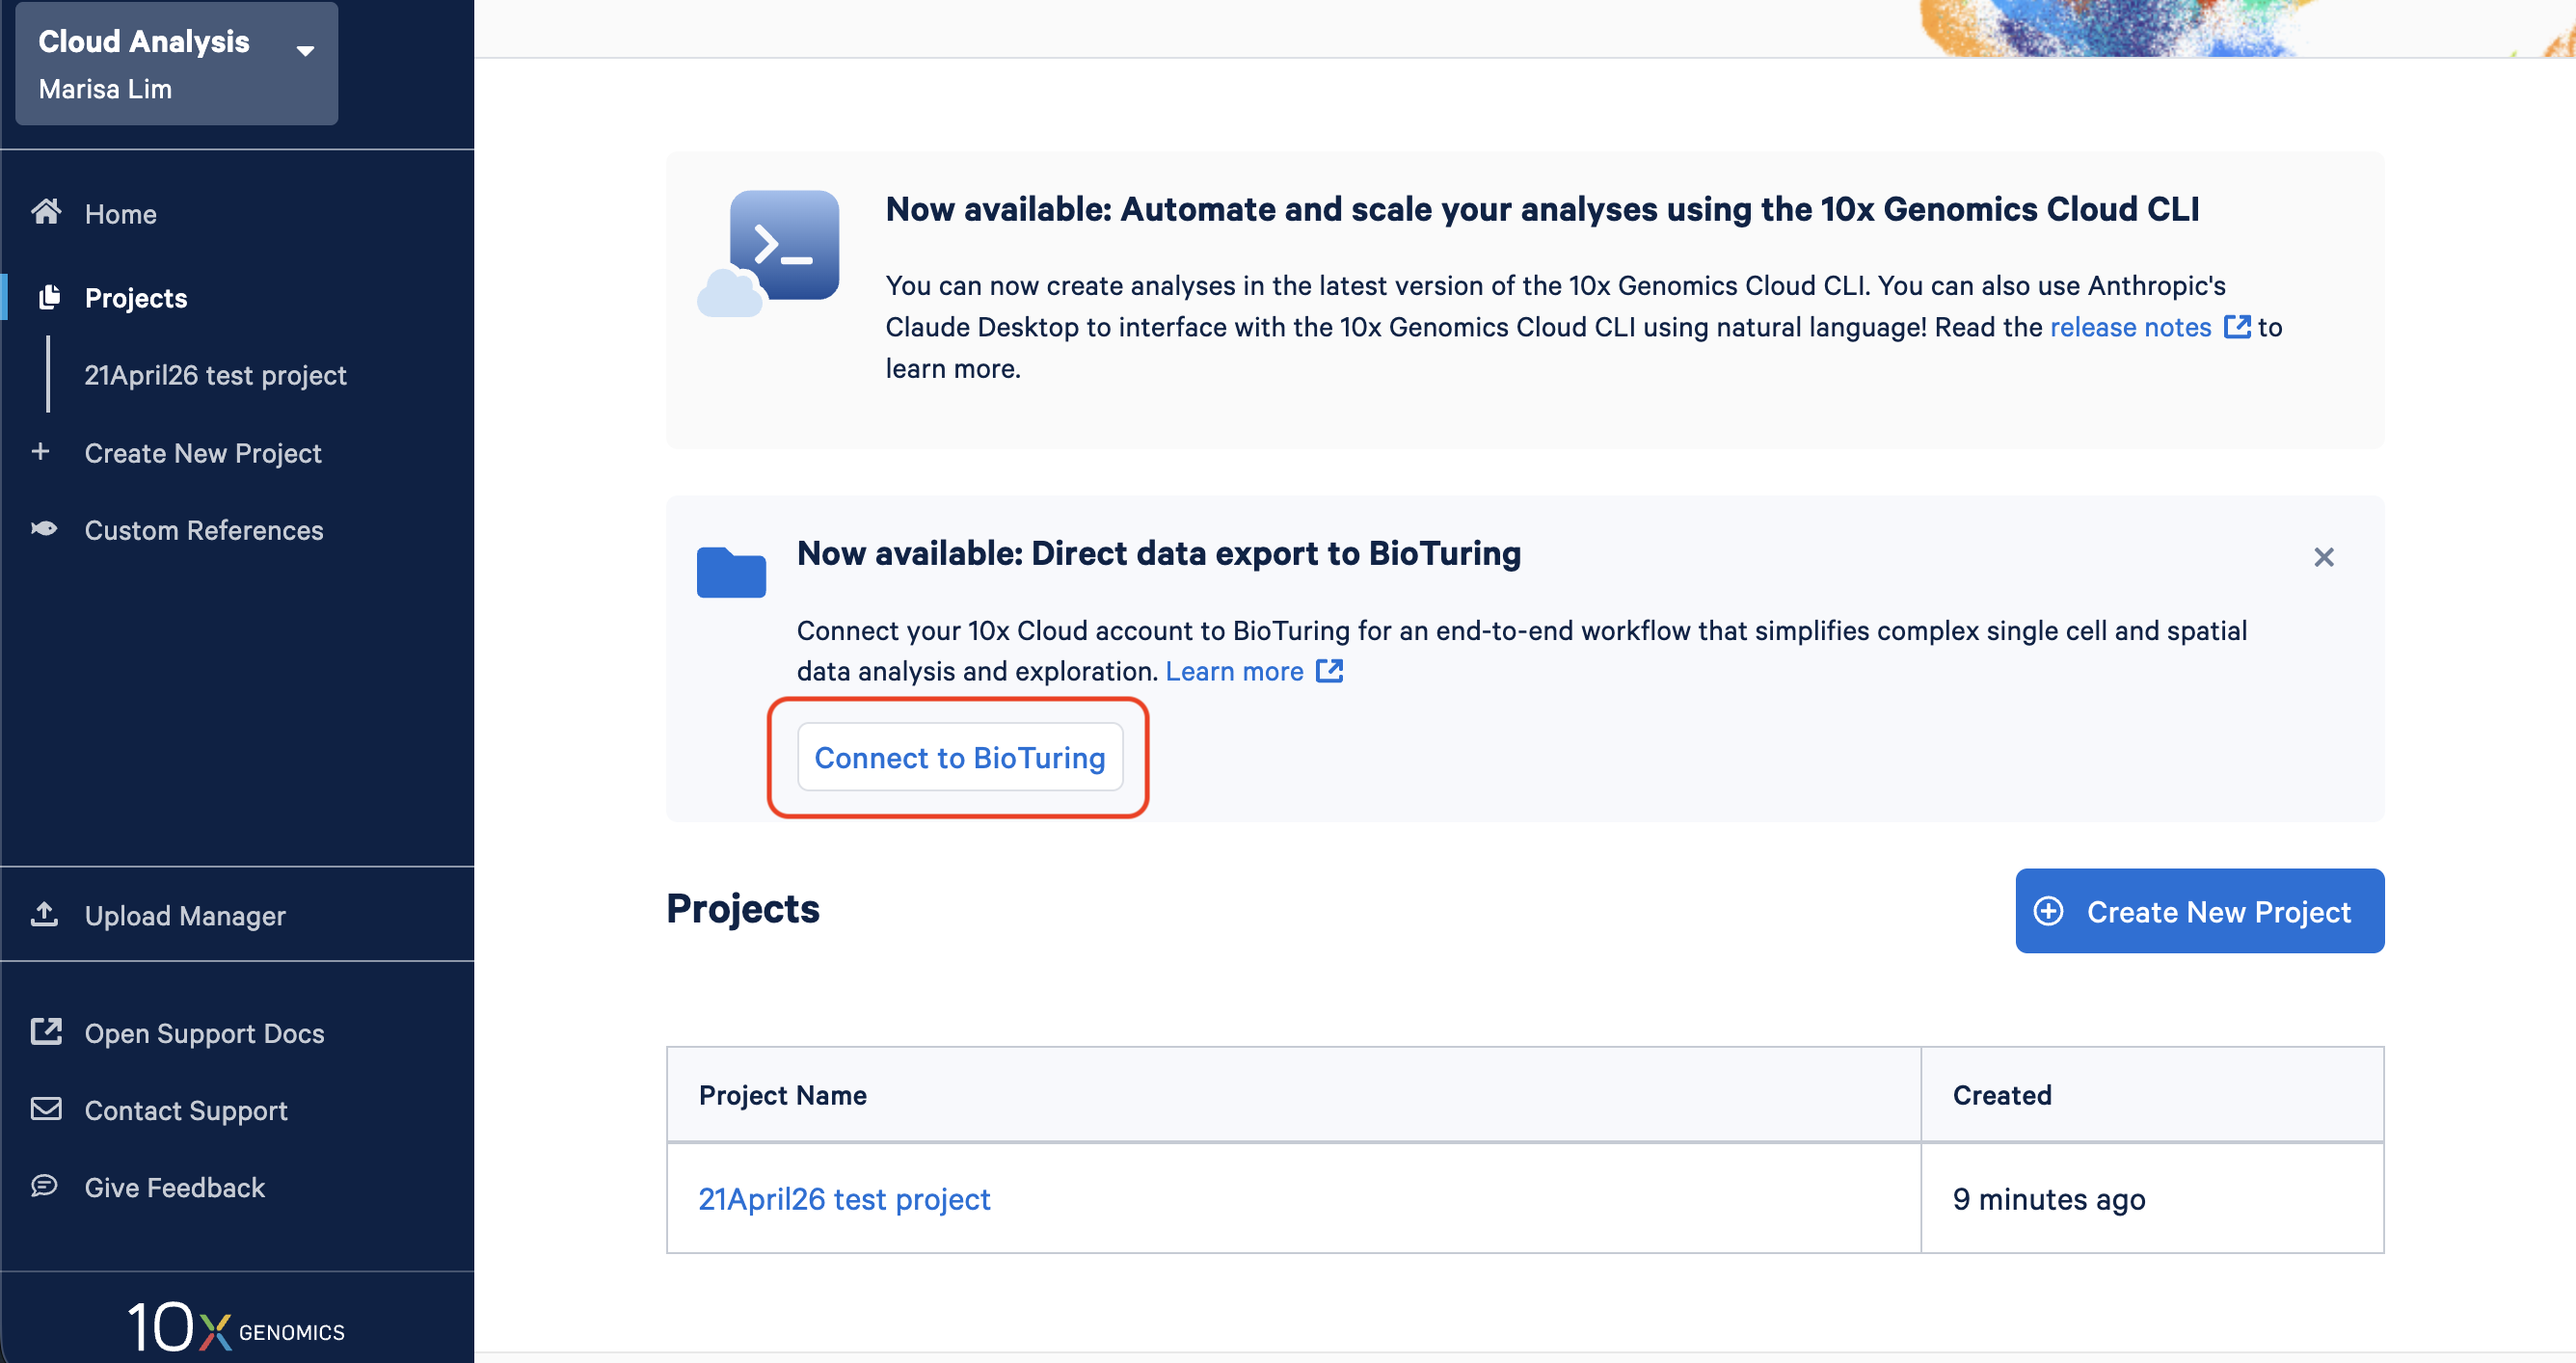
Task: Go to Custom References in the sidebar
Action: (x=204, y=530)
